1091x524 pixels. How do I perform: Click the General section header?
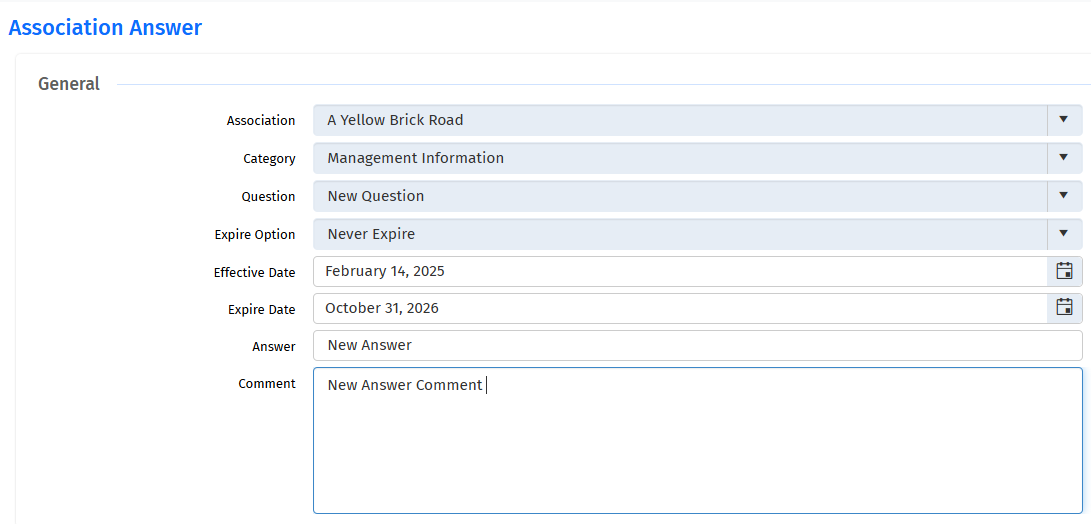click(x=69, y=84)
